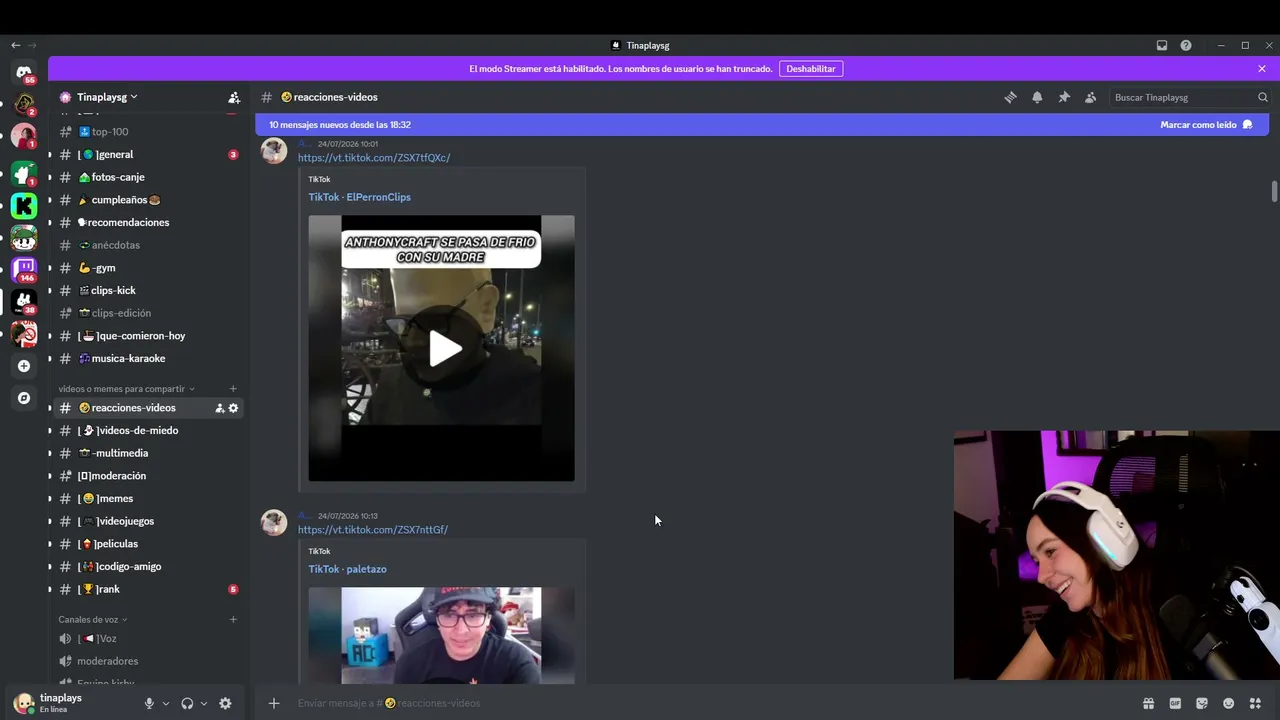The height and width of the screenshot is (720, 1280).
Task: Open the clips-kick channel
Action: 148,290
